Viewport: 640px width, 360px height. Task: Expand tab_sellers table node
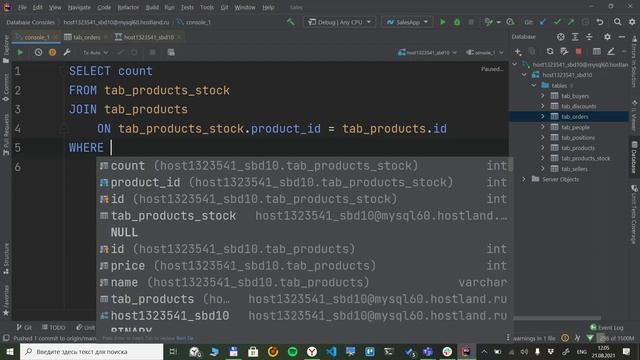pyautogui.click(x=542, y=169)
